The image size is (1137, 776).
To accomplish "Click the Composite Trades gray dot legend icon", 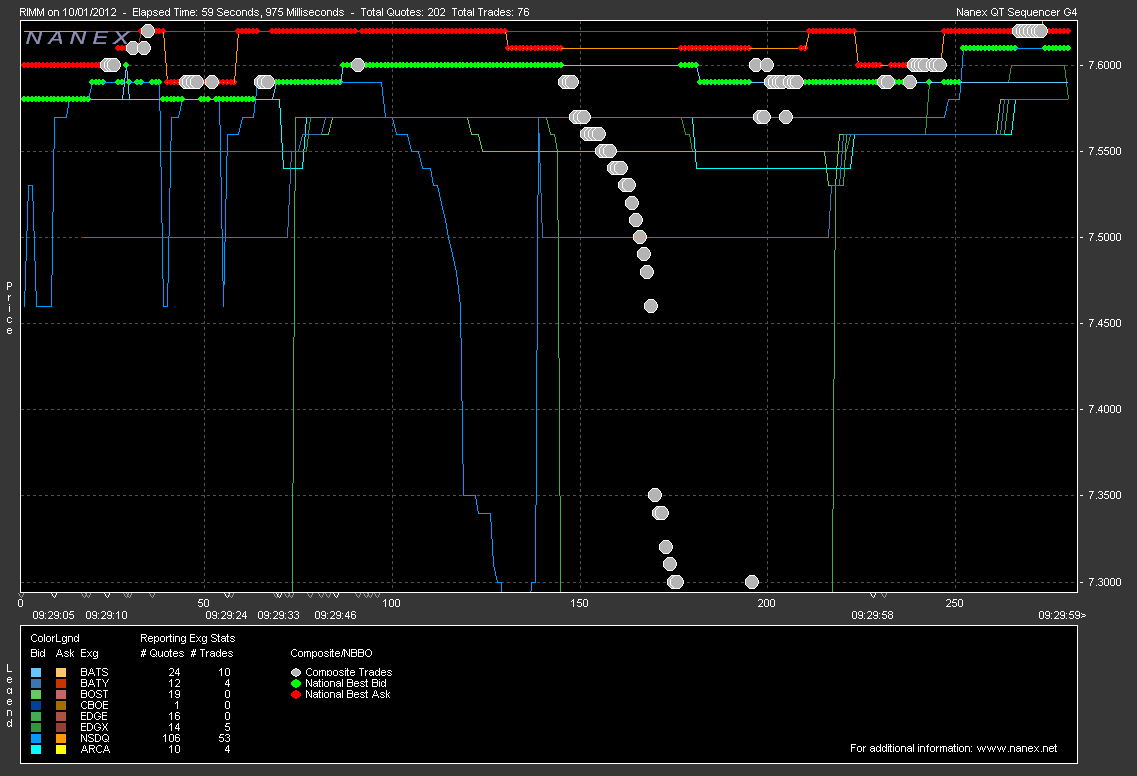I will point(296,672).
